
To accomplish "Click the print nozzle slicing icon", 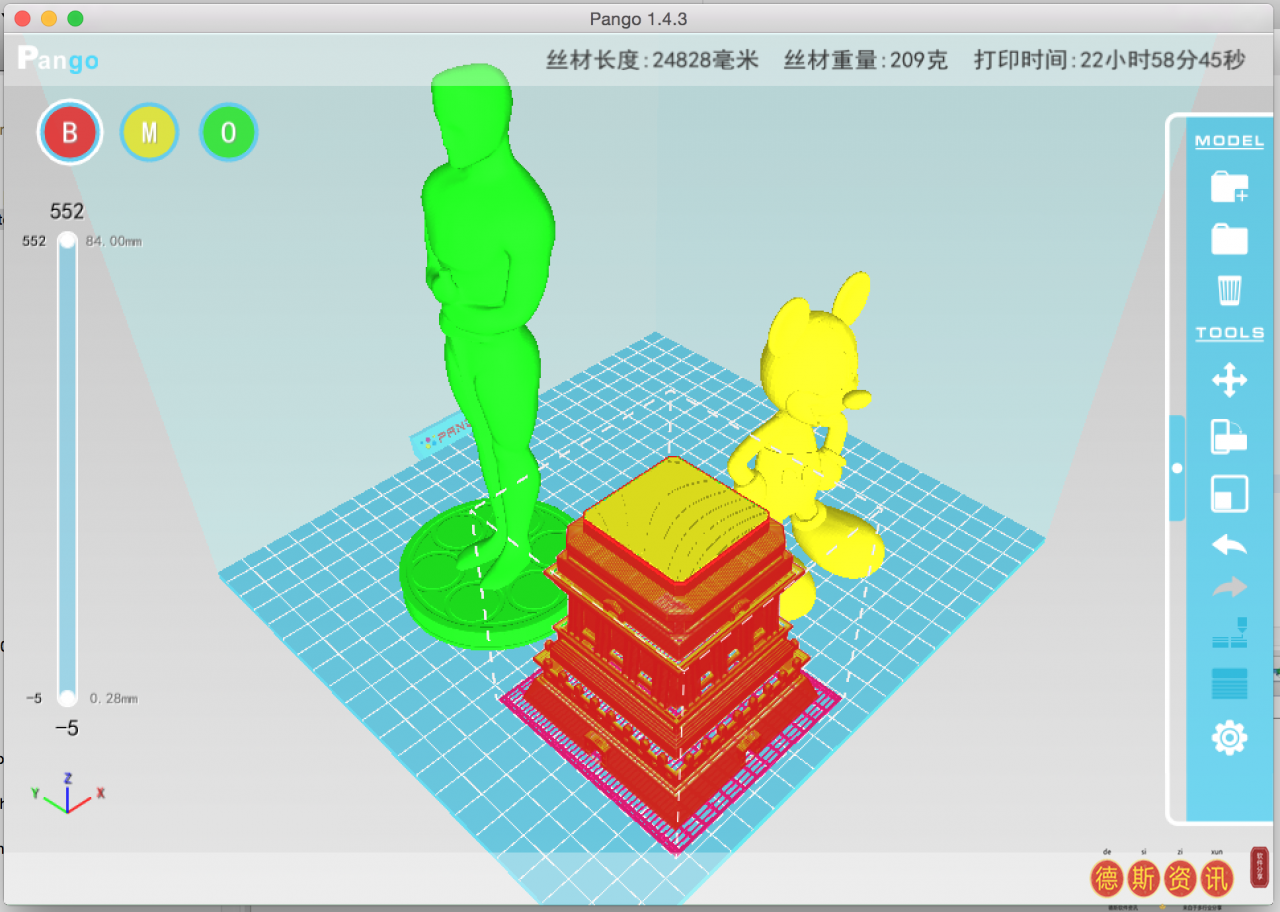I will [1229, 633].
